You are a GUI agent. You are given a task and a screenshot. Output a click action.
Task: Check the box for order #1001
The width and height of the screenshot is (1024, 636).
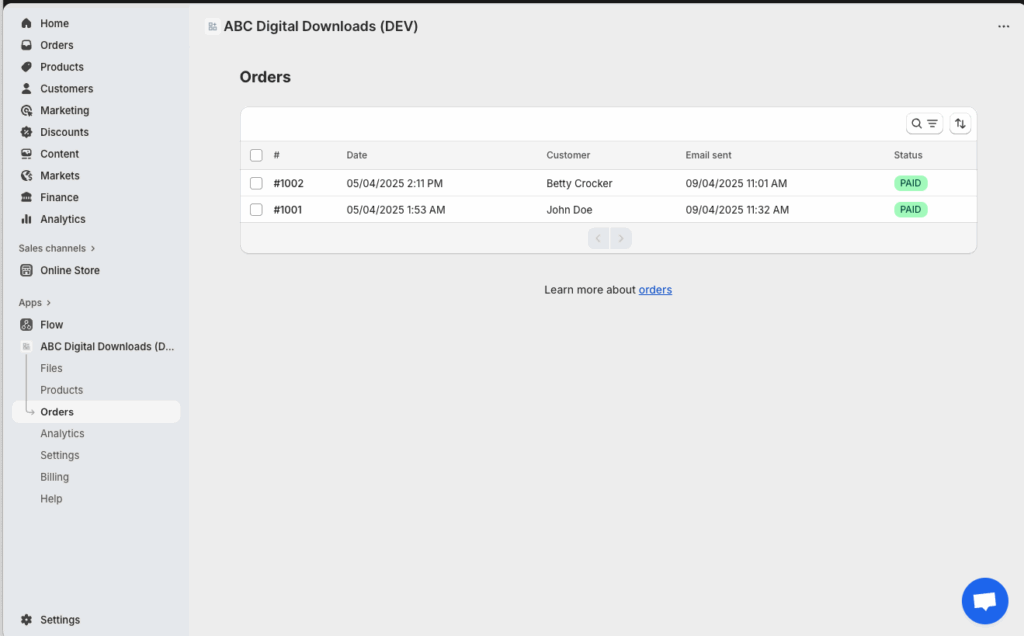tap(256, 210)
